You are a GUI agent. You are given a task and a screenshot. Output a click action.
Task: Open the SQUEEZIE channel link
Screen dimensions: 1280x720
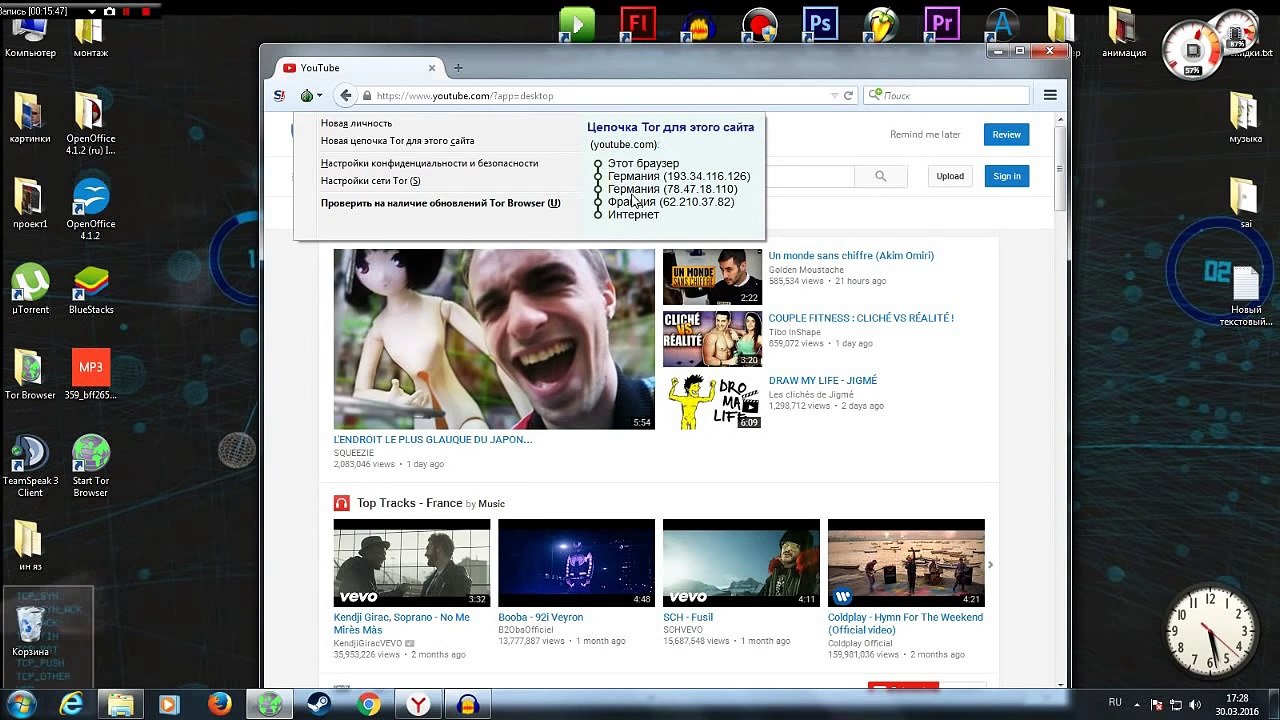pos(354,452)
